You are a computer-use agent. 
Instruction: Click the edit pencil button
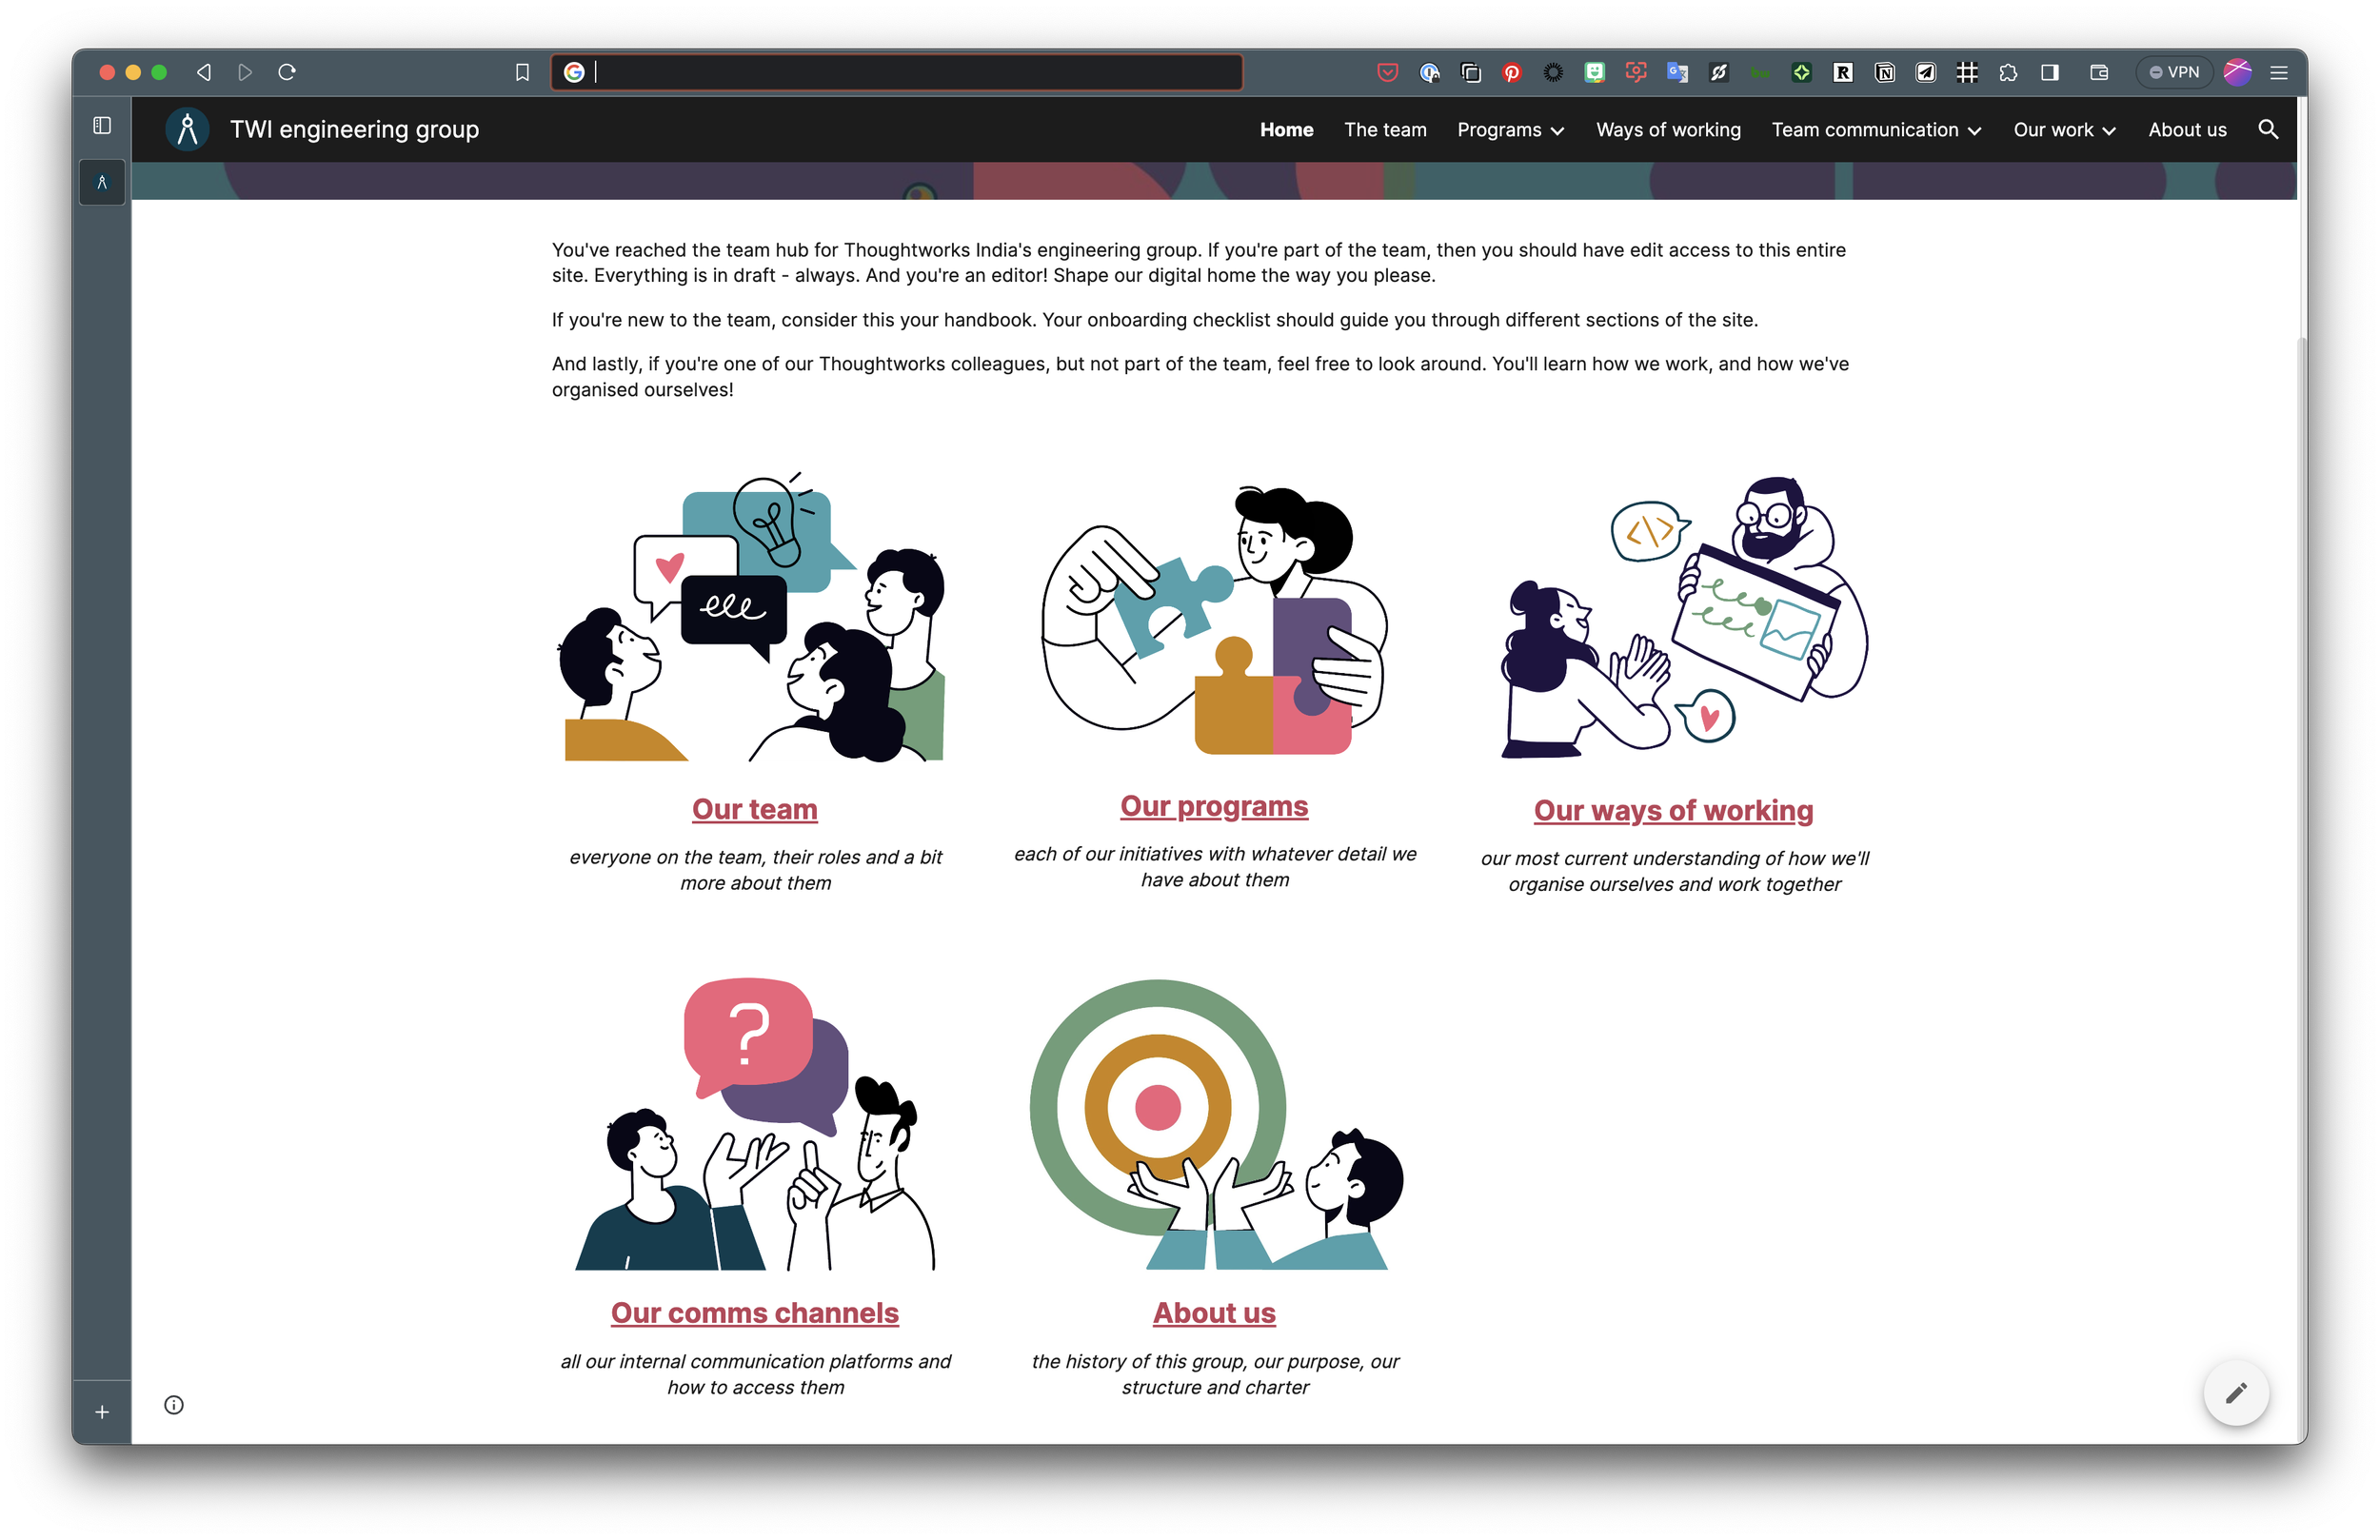click(2236, 1392)
